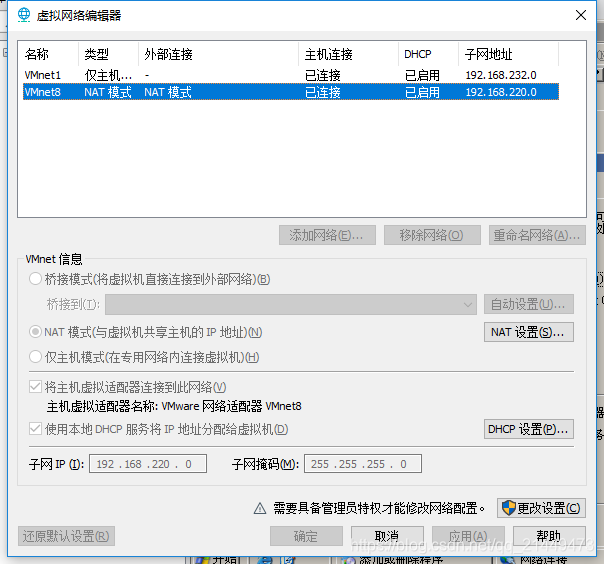Screen dimensions: 604x564
Task: Click the 取消 button
Action: click(x=387, y=536)
